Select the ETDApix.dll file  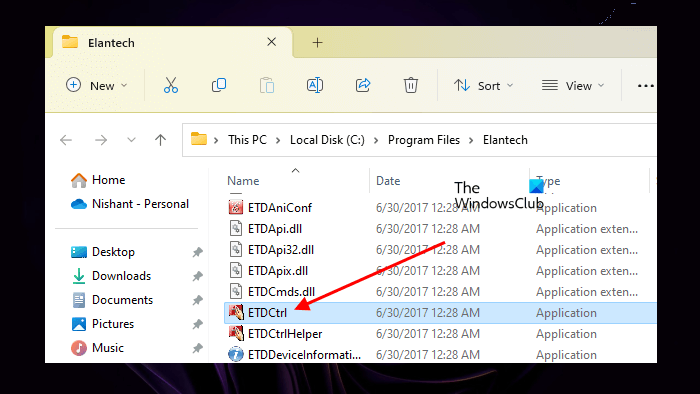click(x=278, y=271)
